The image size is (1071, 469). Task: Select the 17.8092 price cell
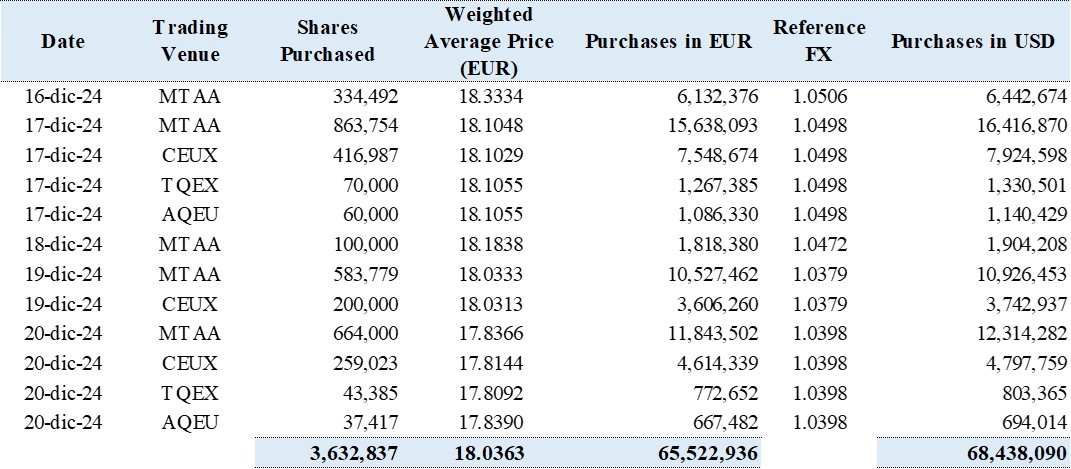pyautogui.click(x=491, y=393)
